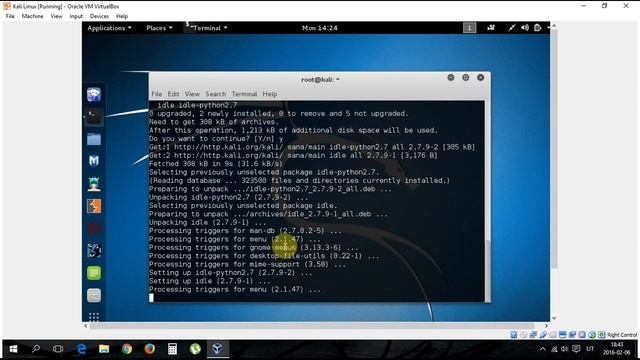The image size is (640, 360).
Task: Open the terminal's Terminal menu
Action: [x=244, y=94]
